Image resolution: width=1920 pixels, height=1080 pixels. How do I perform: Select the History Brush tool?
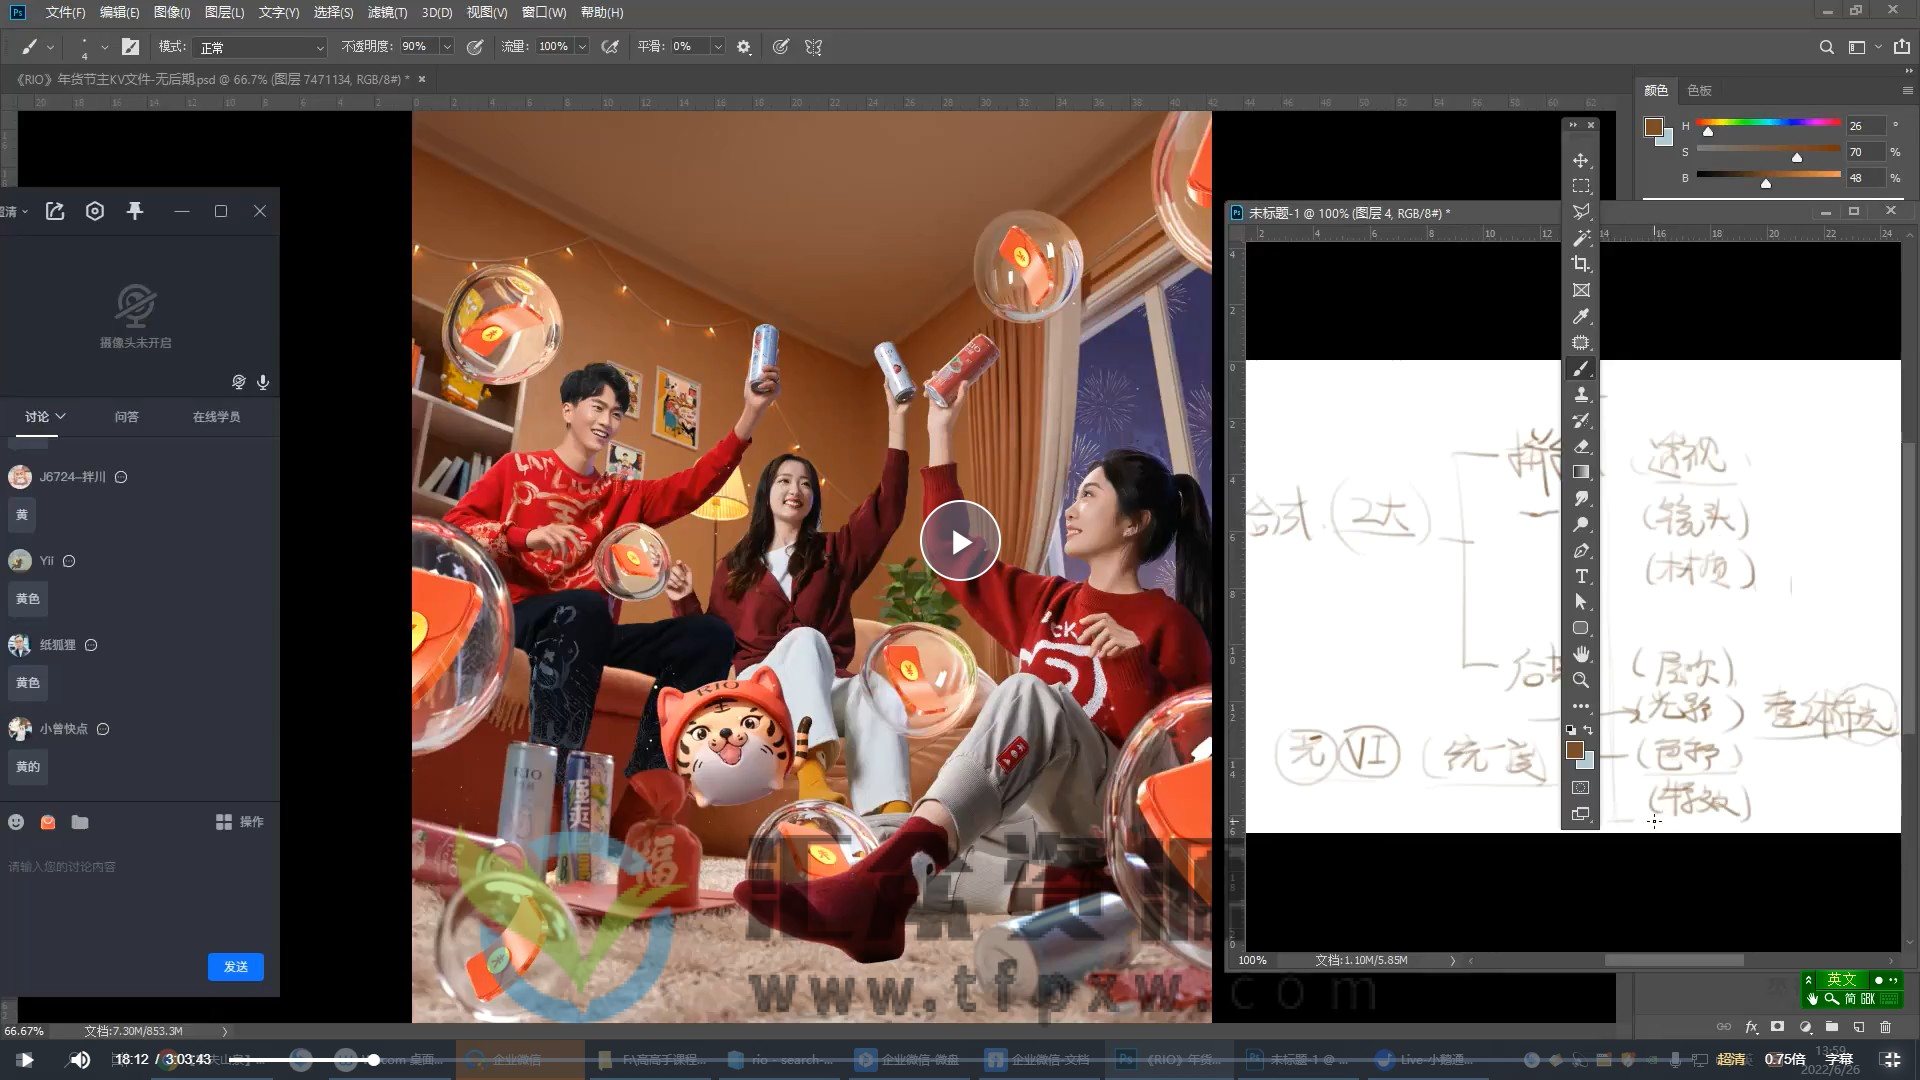(1580, 421)
